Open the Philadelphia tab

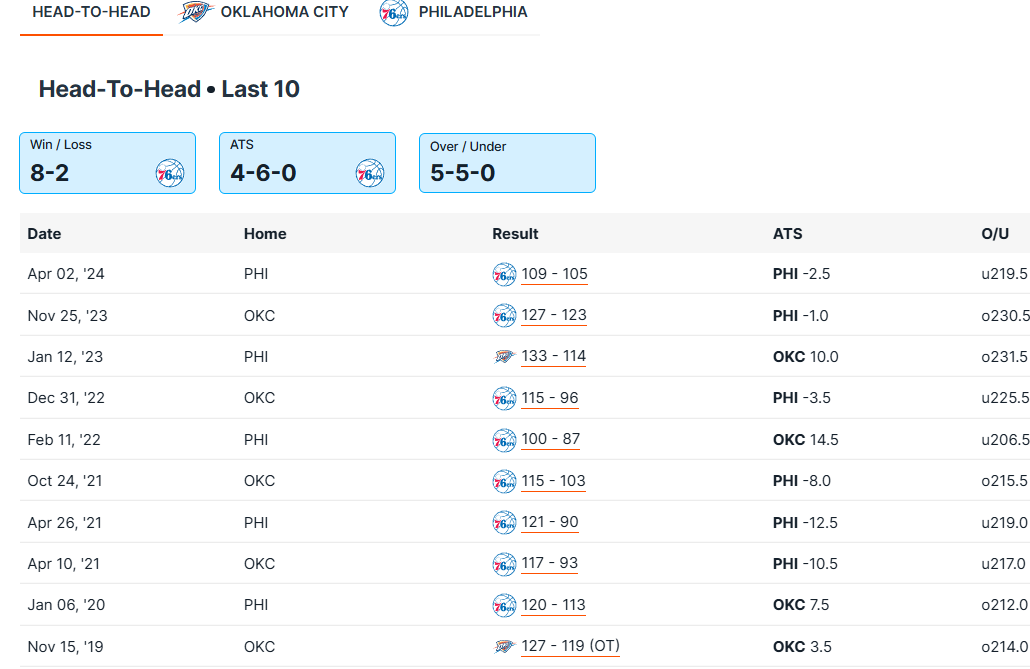(x=454, y=12)
